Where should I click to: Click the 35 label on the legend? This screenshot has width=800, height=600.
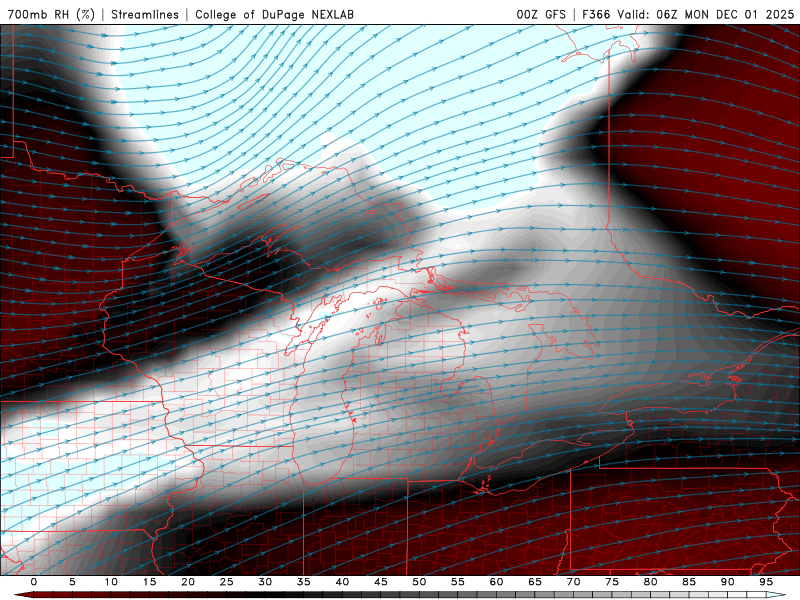tap(304, 582)
